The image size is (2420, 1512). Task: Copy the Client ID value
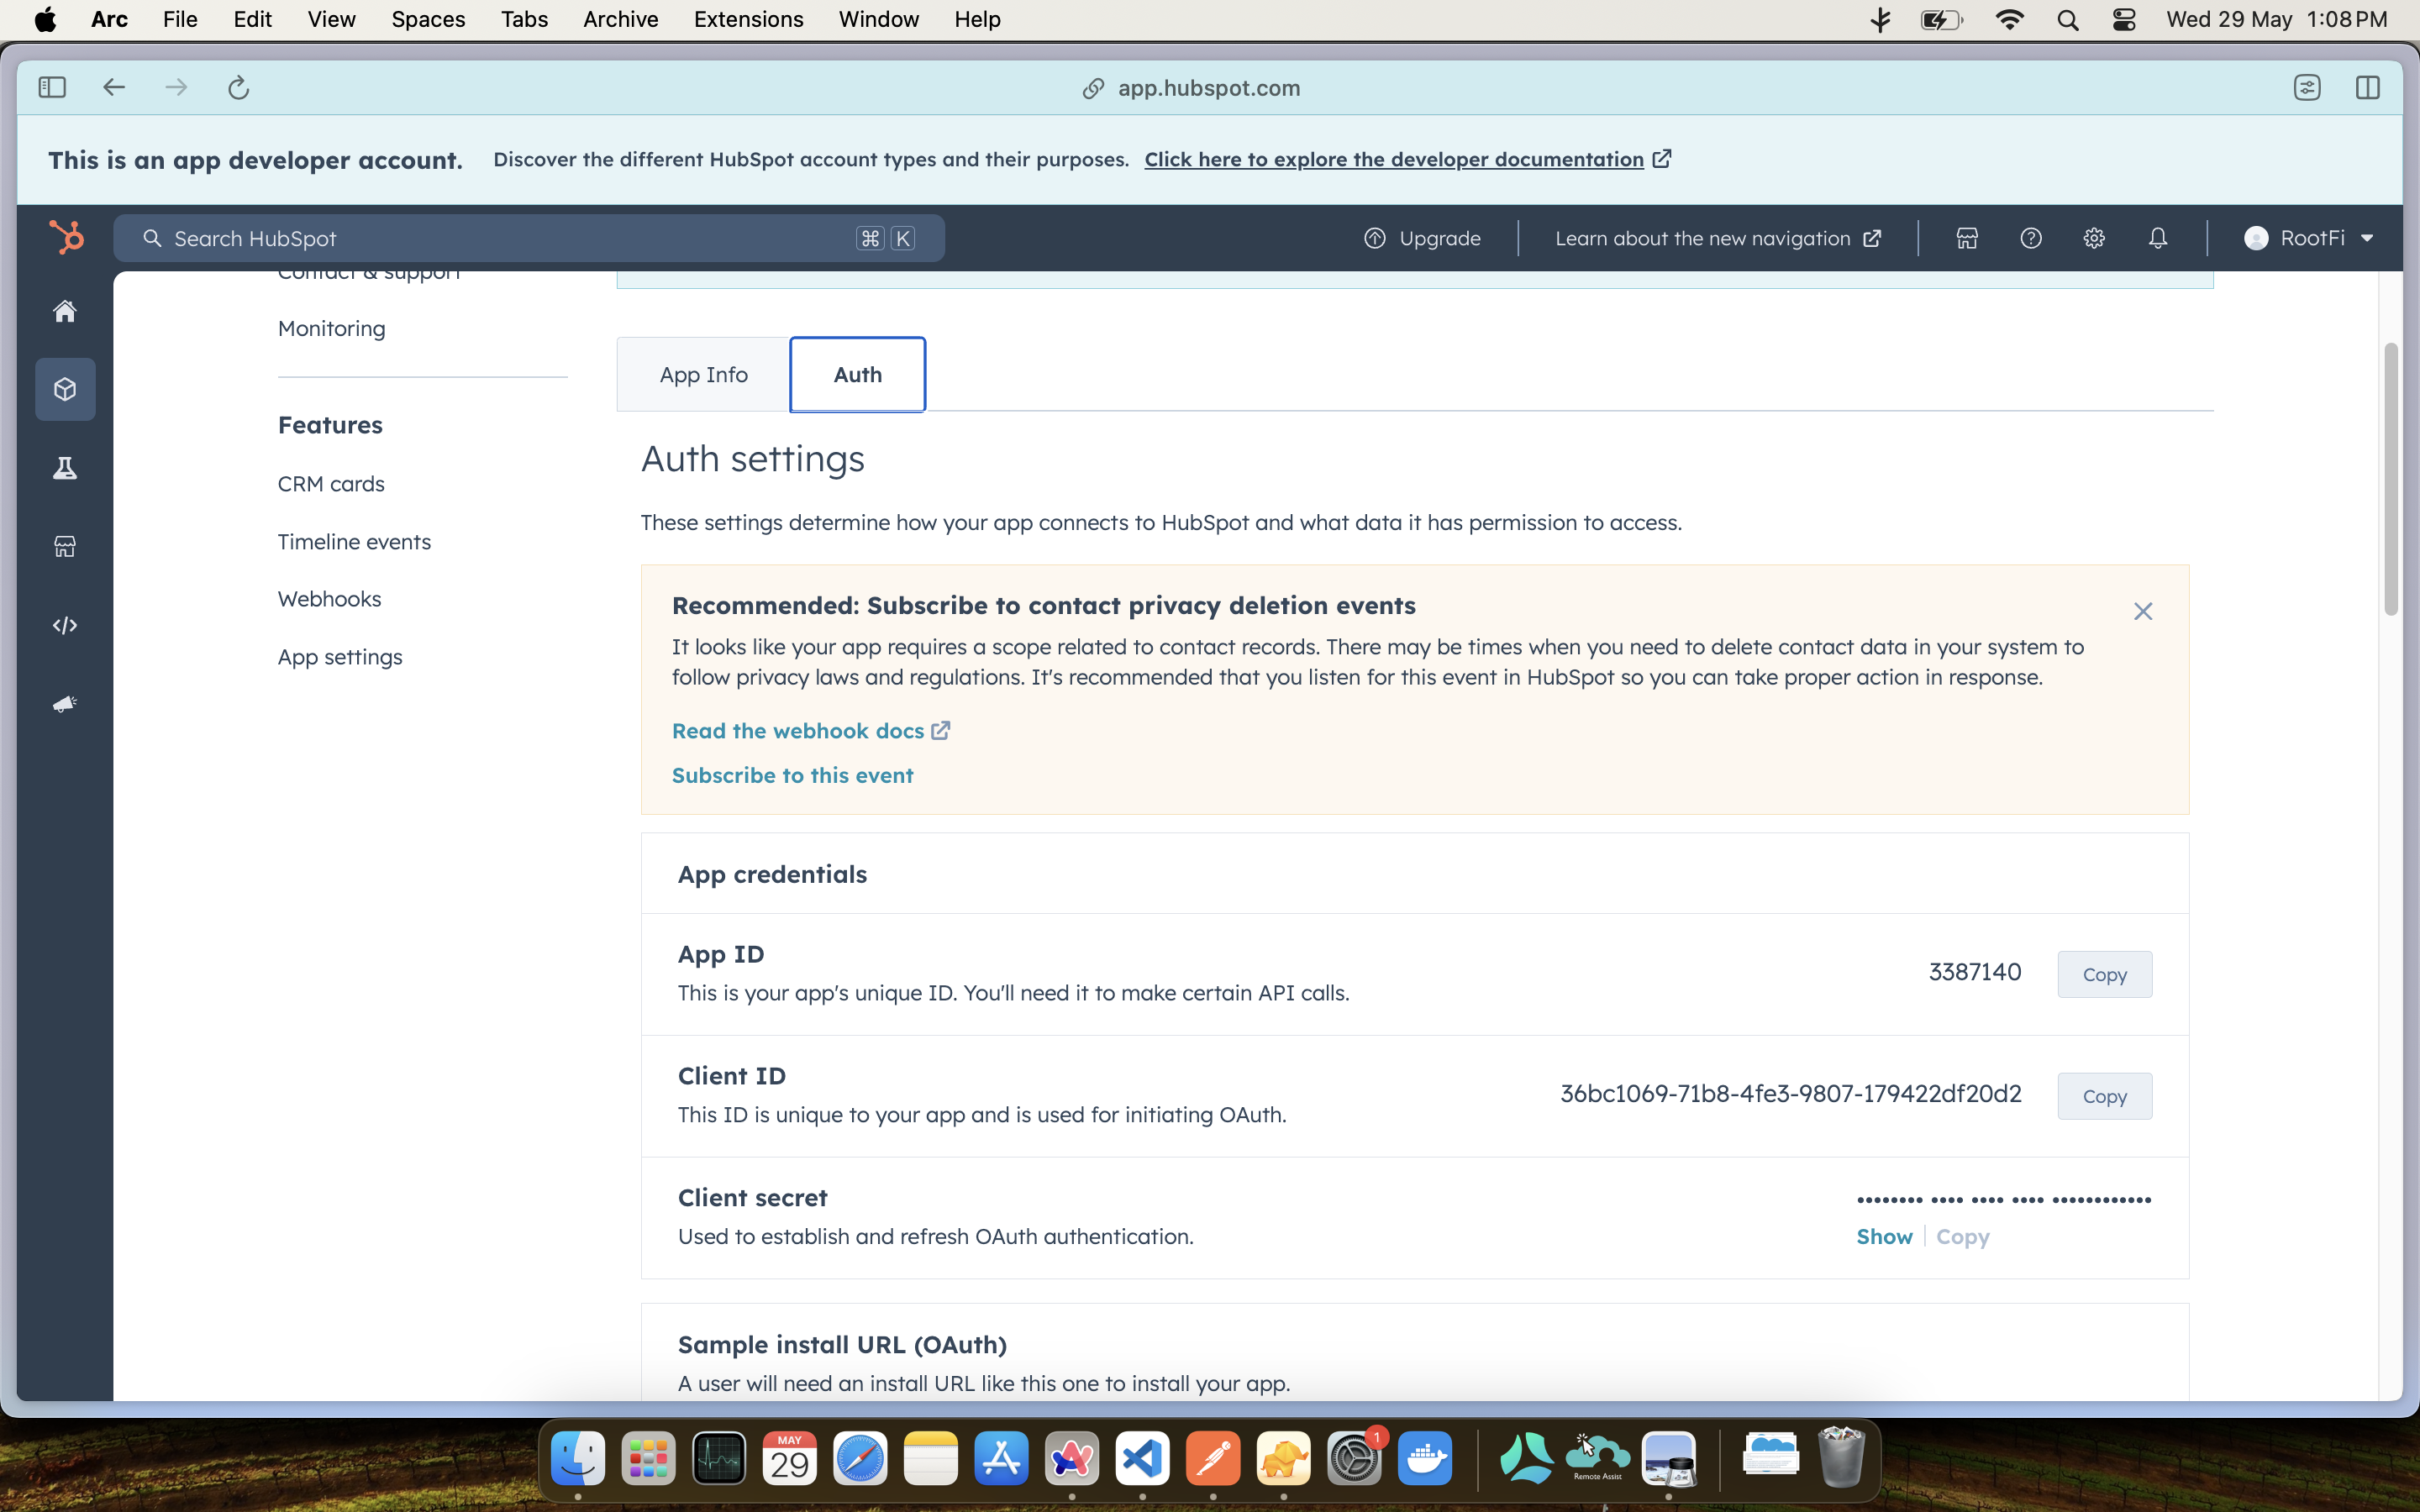2103,1096
